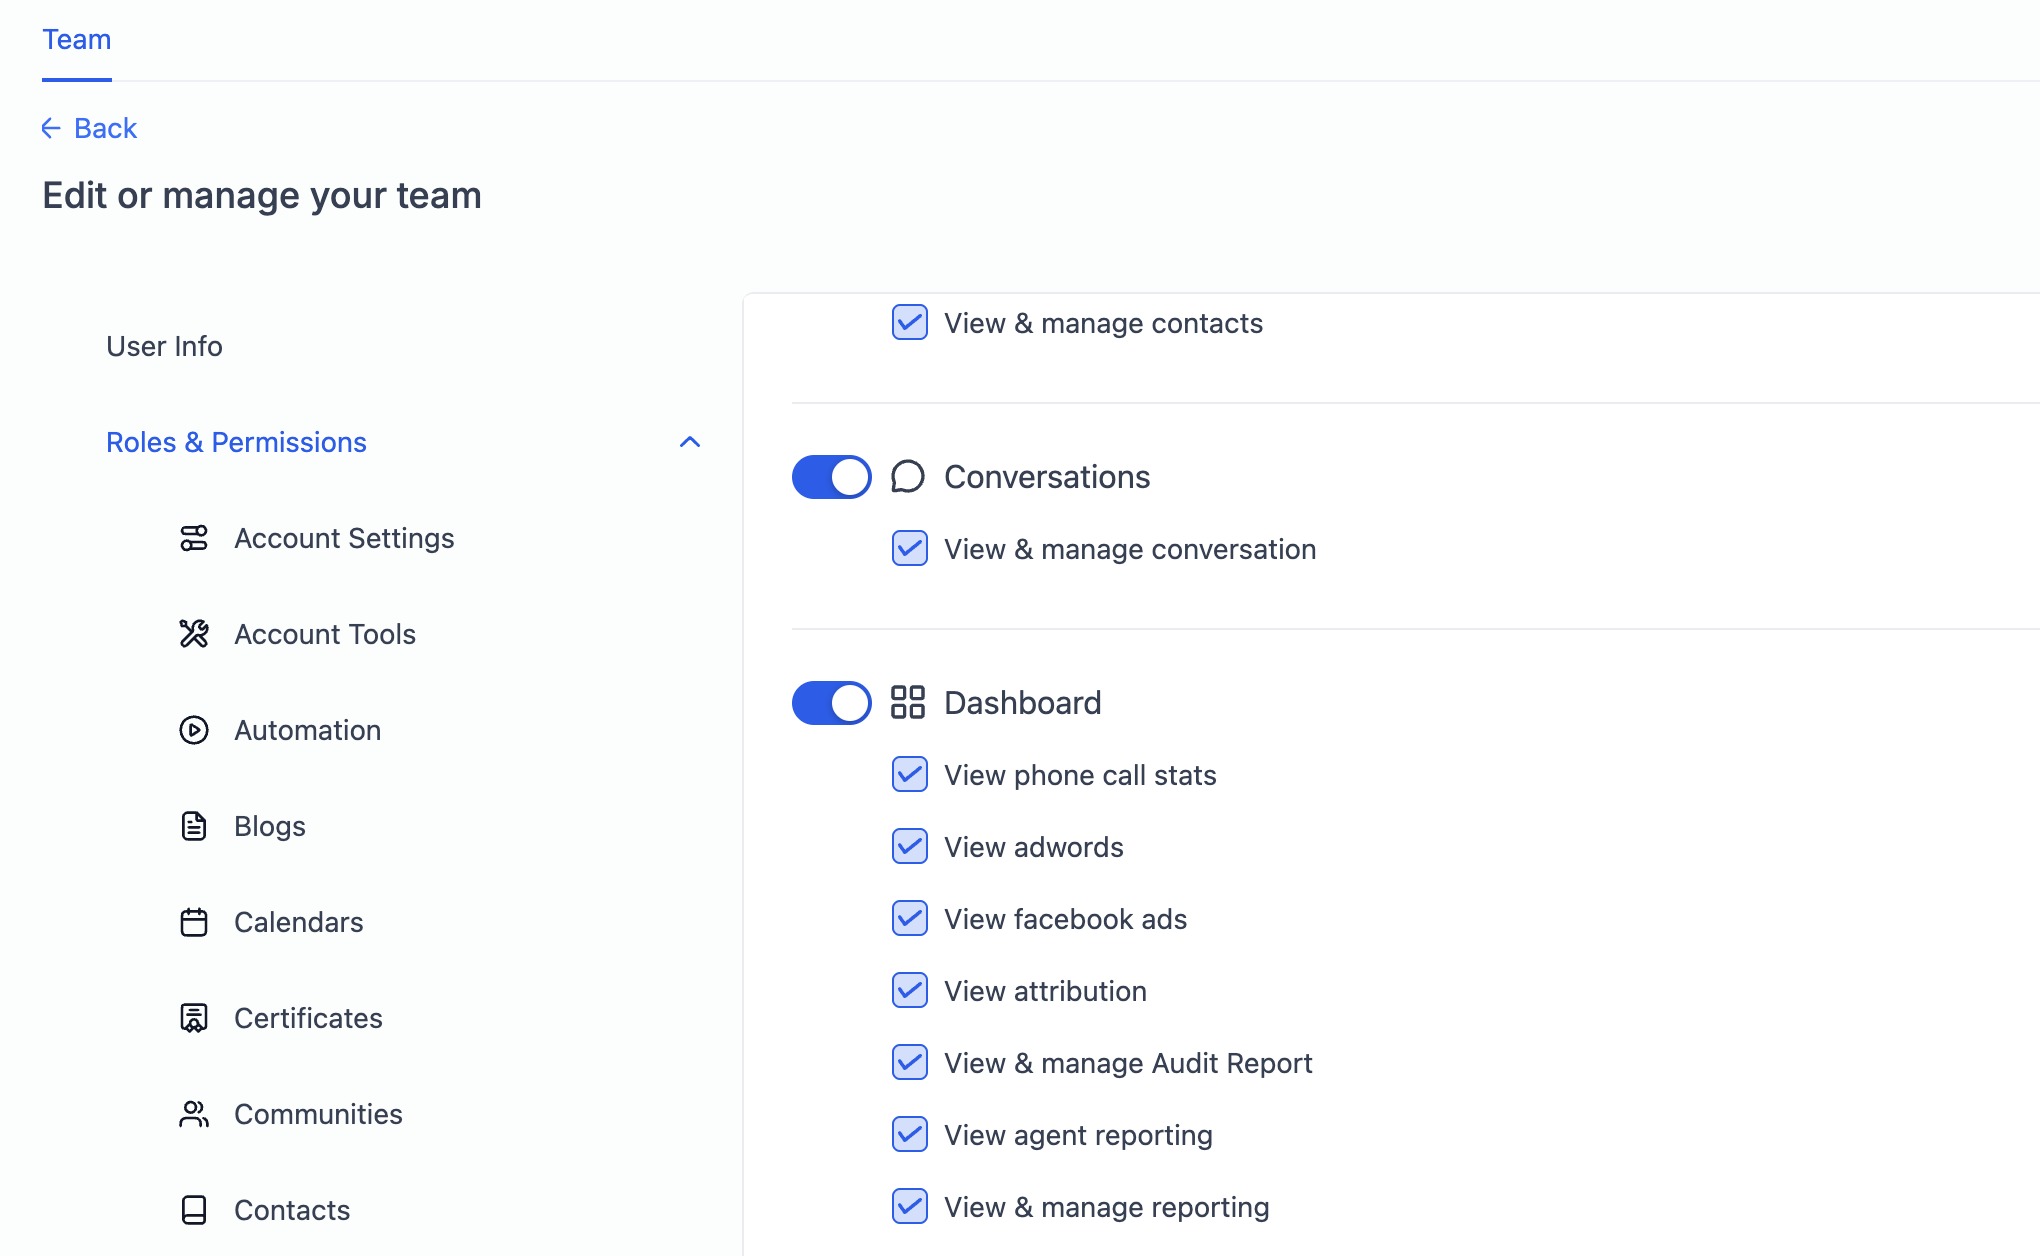Go Back using the arrow link
This screenshot has height=1256, width=2040.
click(90, 128)
